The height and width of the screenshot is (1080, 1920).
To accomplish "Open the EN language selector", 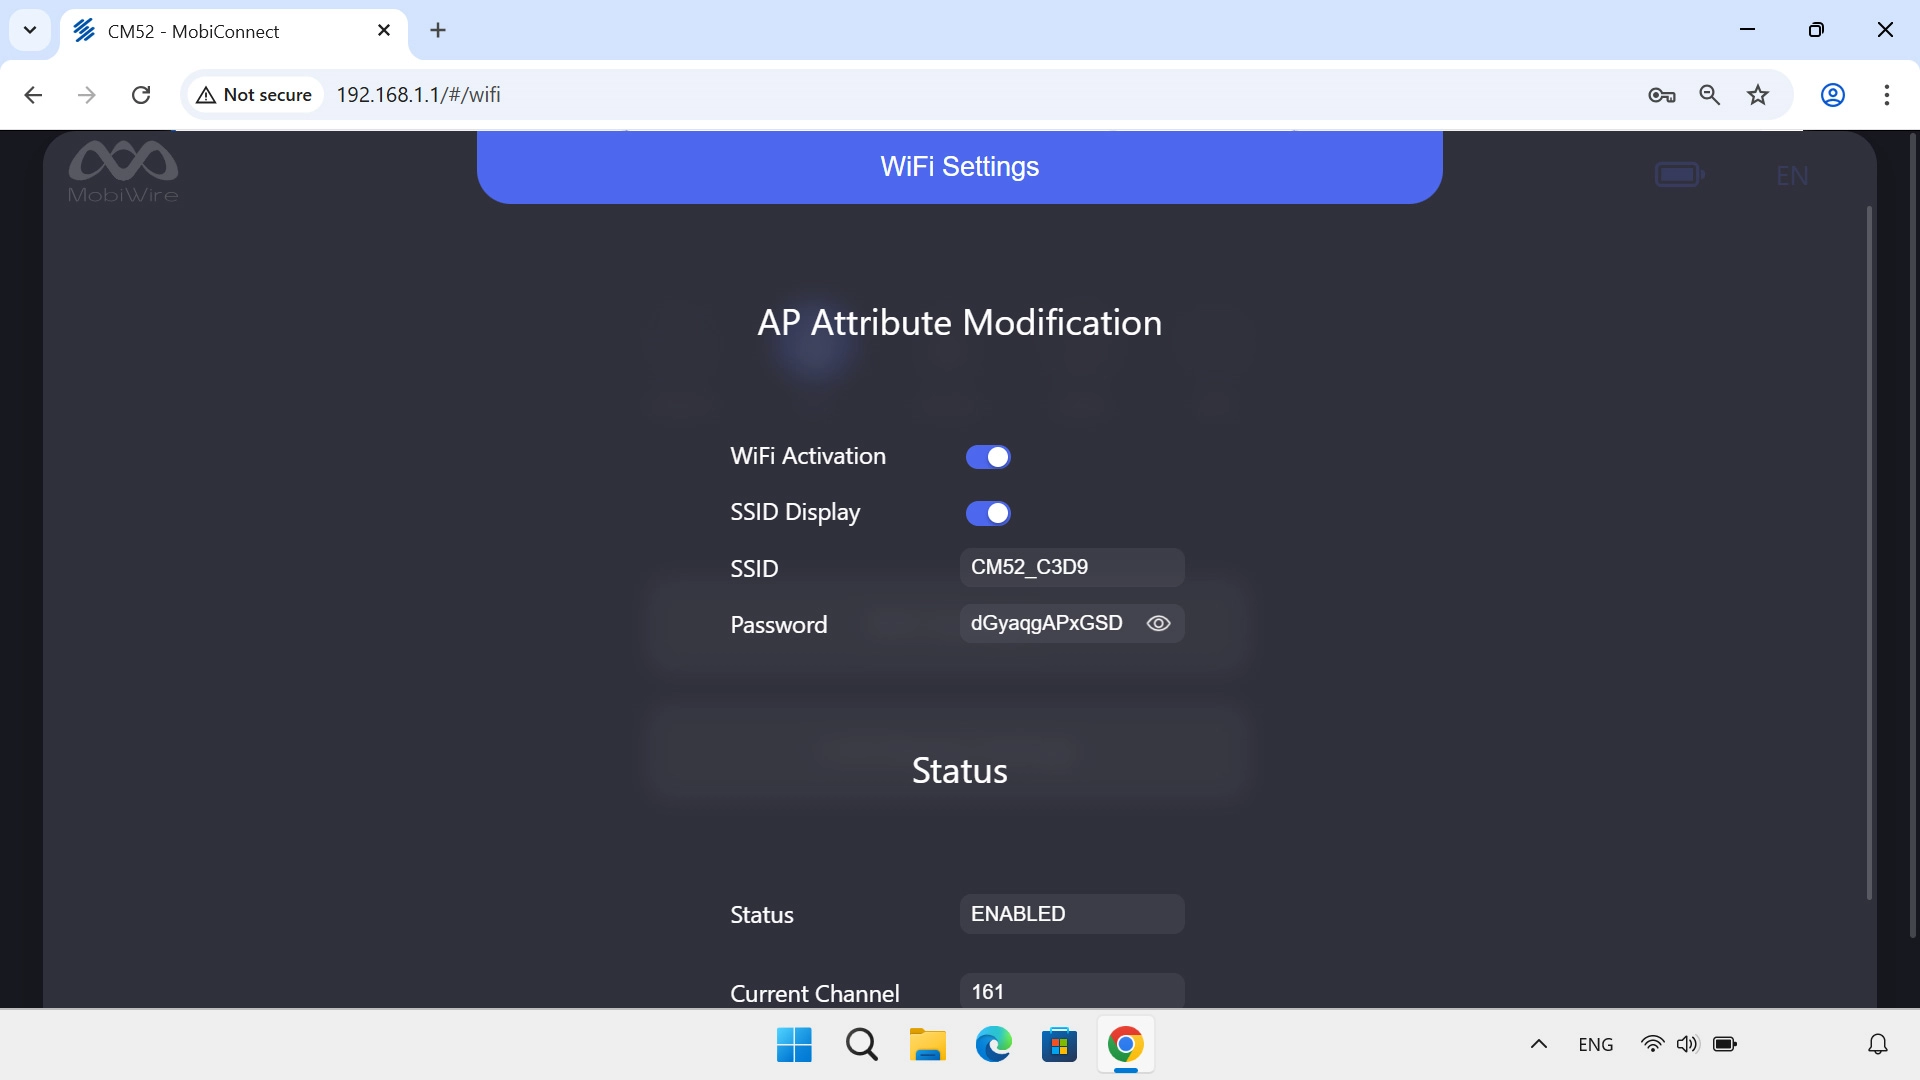I will coord(1791,176).
